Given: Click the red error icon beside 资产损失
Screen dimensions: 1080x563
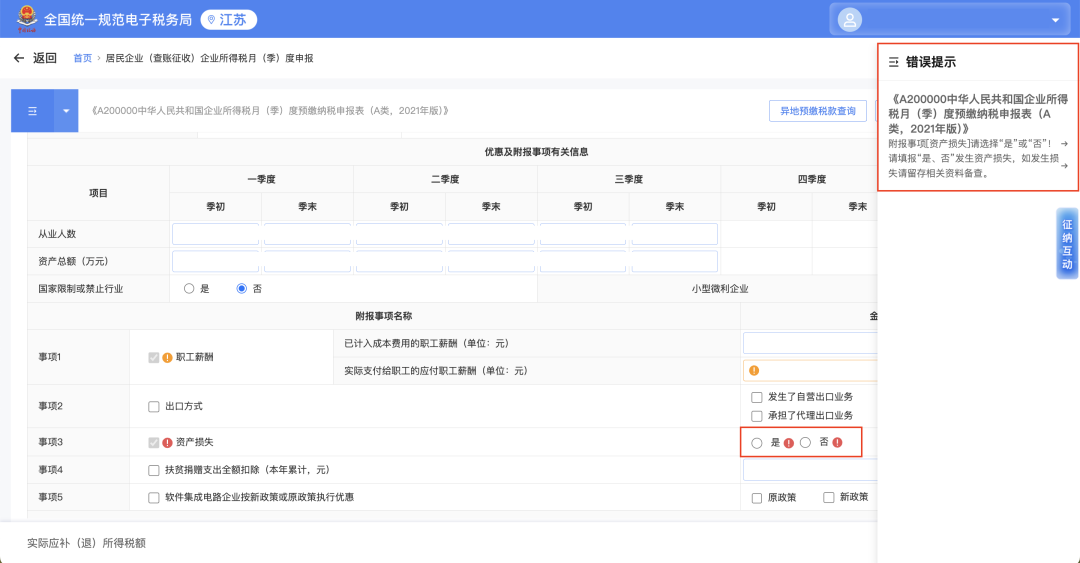Looking at the screenshot, I should click(167, 443).
